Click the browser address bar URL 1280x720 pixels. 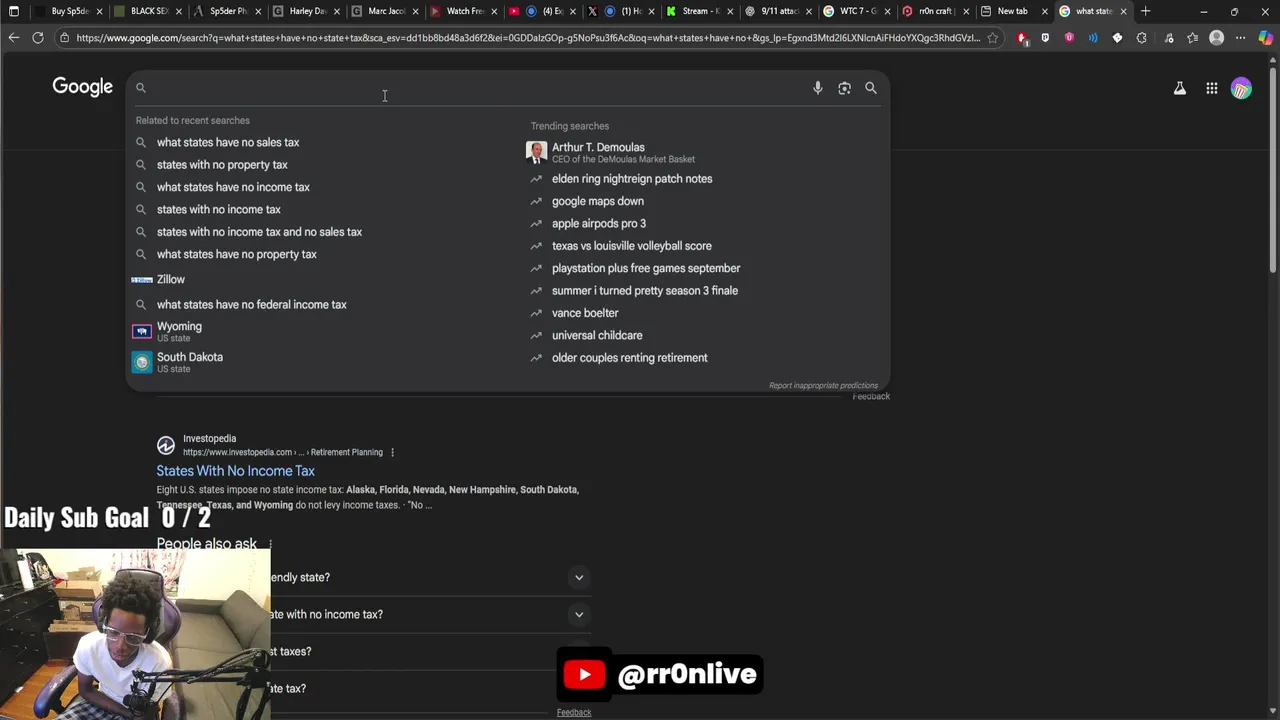pyautogui.click(x=528, y=38)
